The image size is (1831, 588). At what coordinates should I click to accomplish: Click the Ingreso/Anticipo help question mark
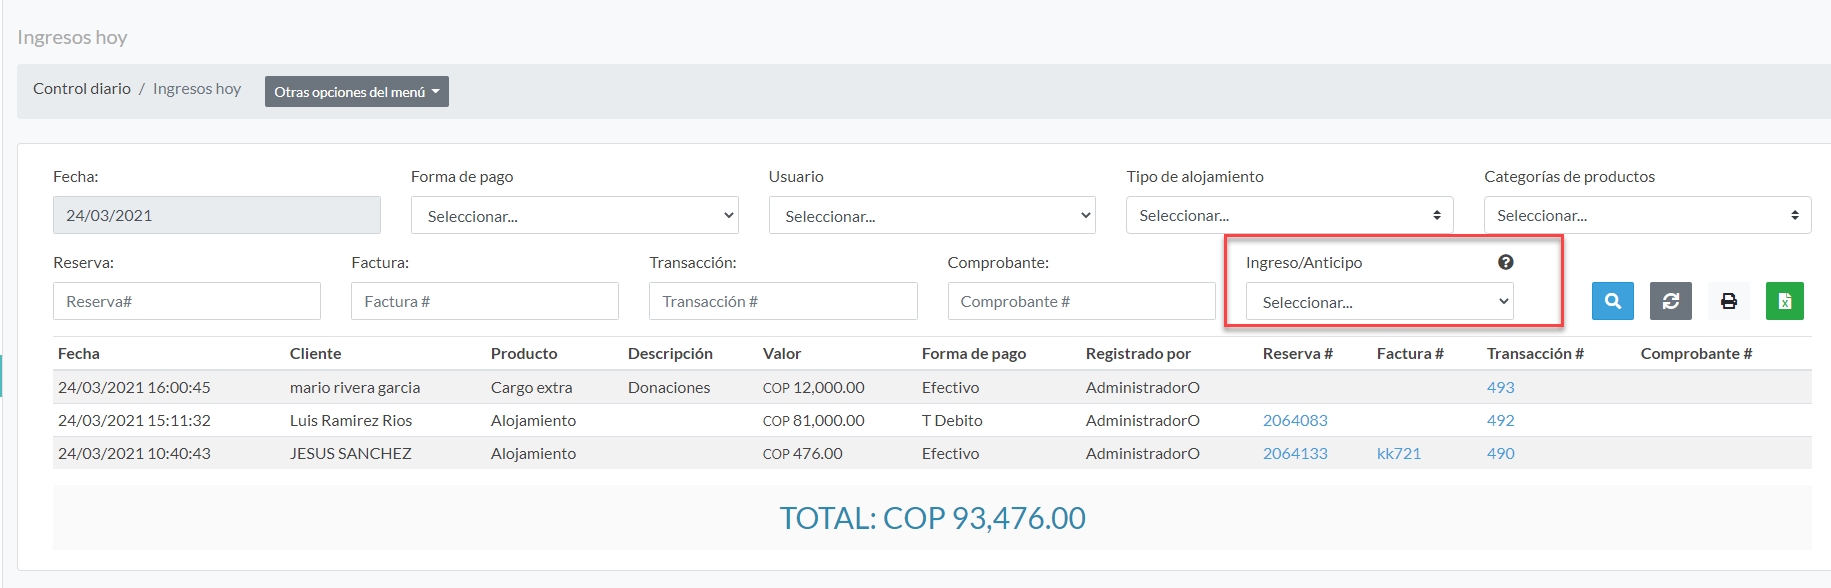[1505, 262]
